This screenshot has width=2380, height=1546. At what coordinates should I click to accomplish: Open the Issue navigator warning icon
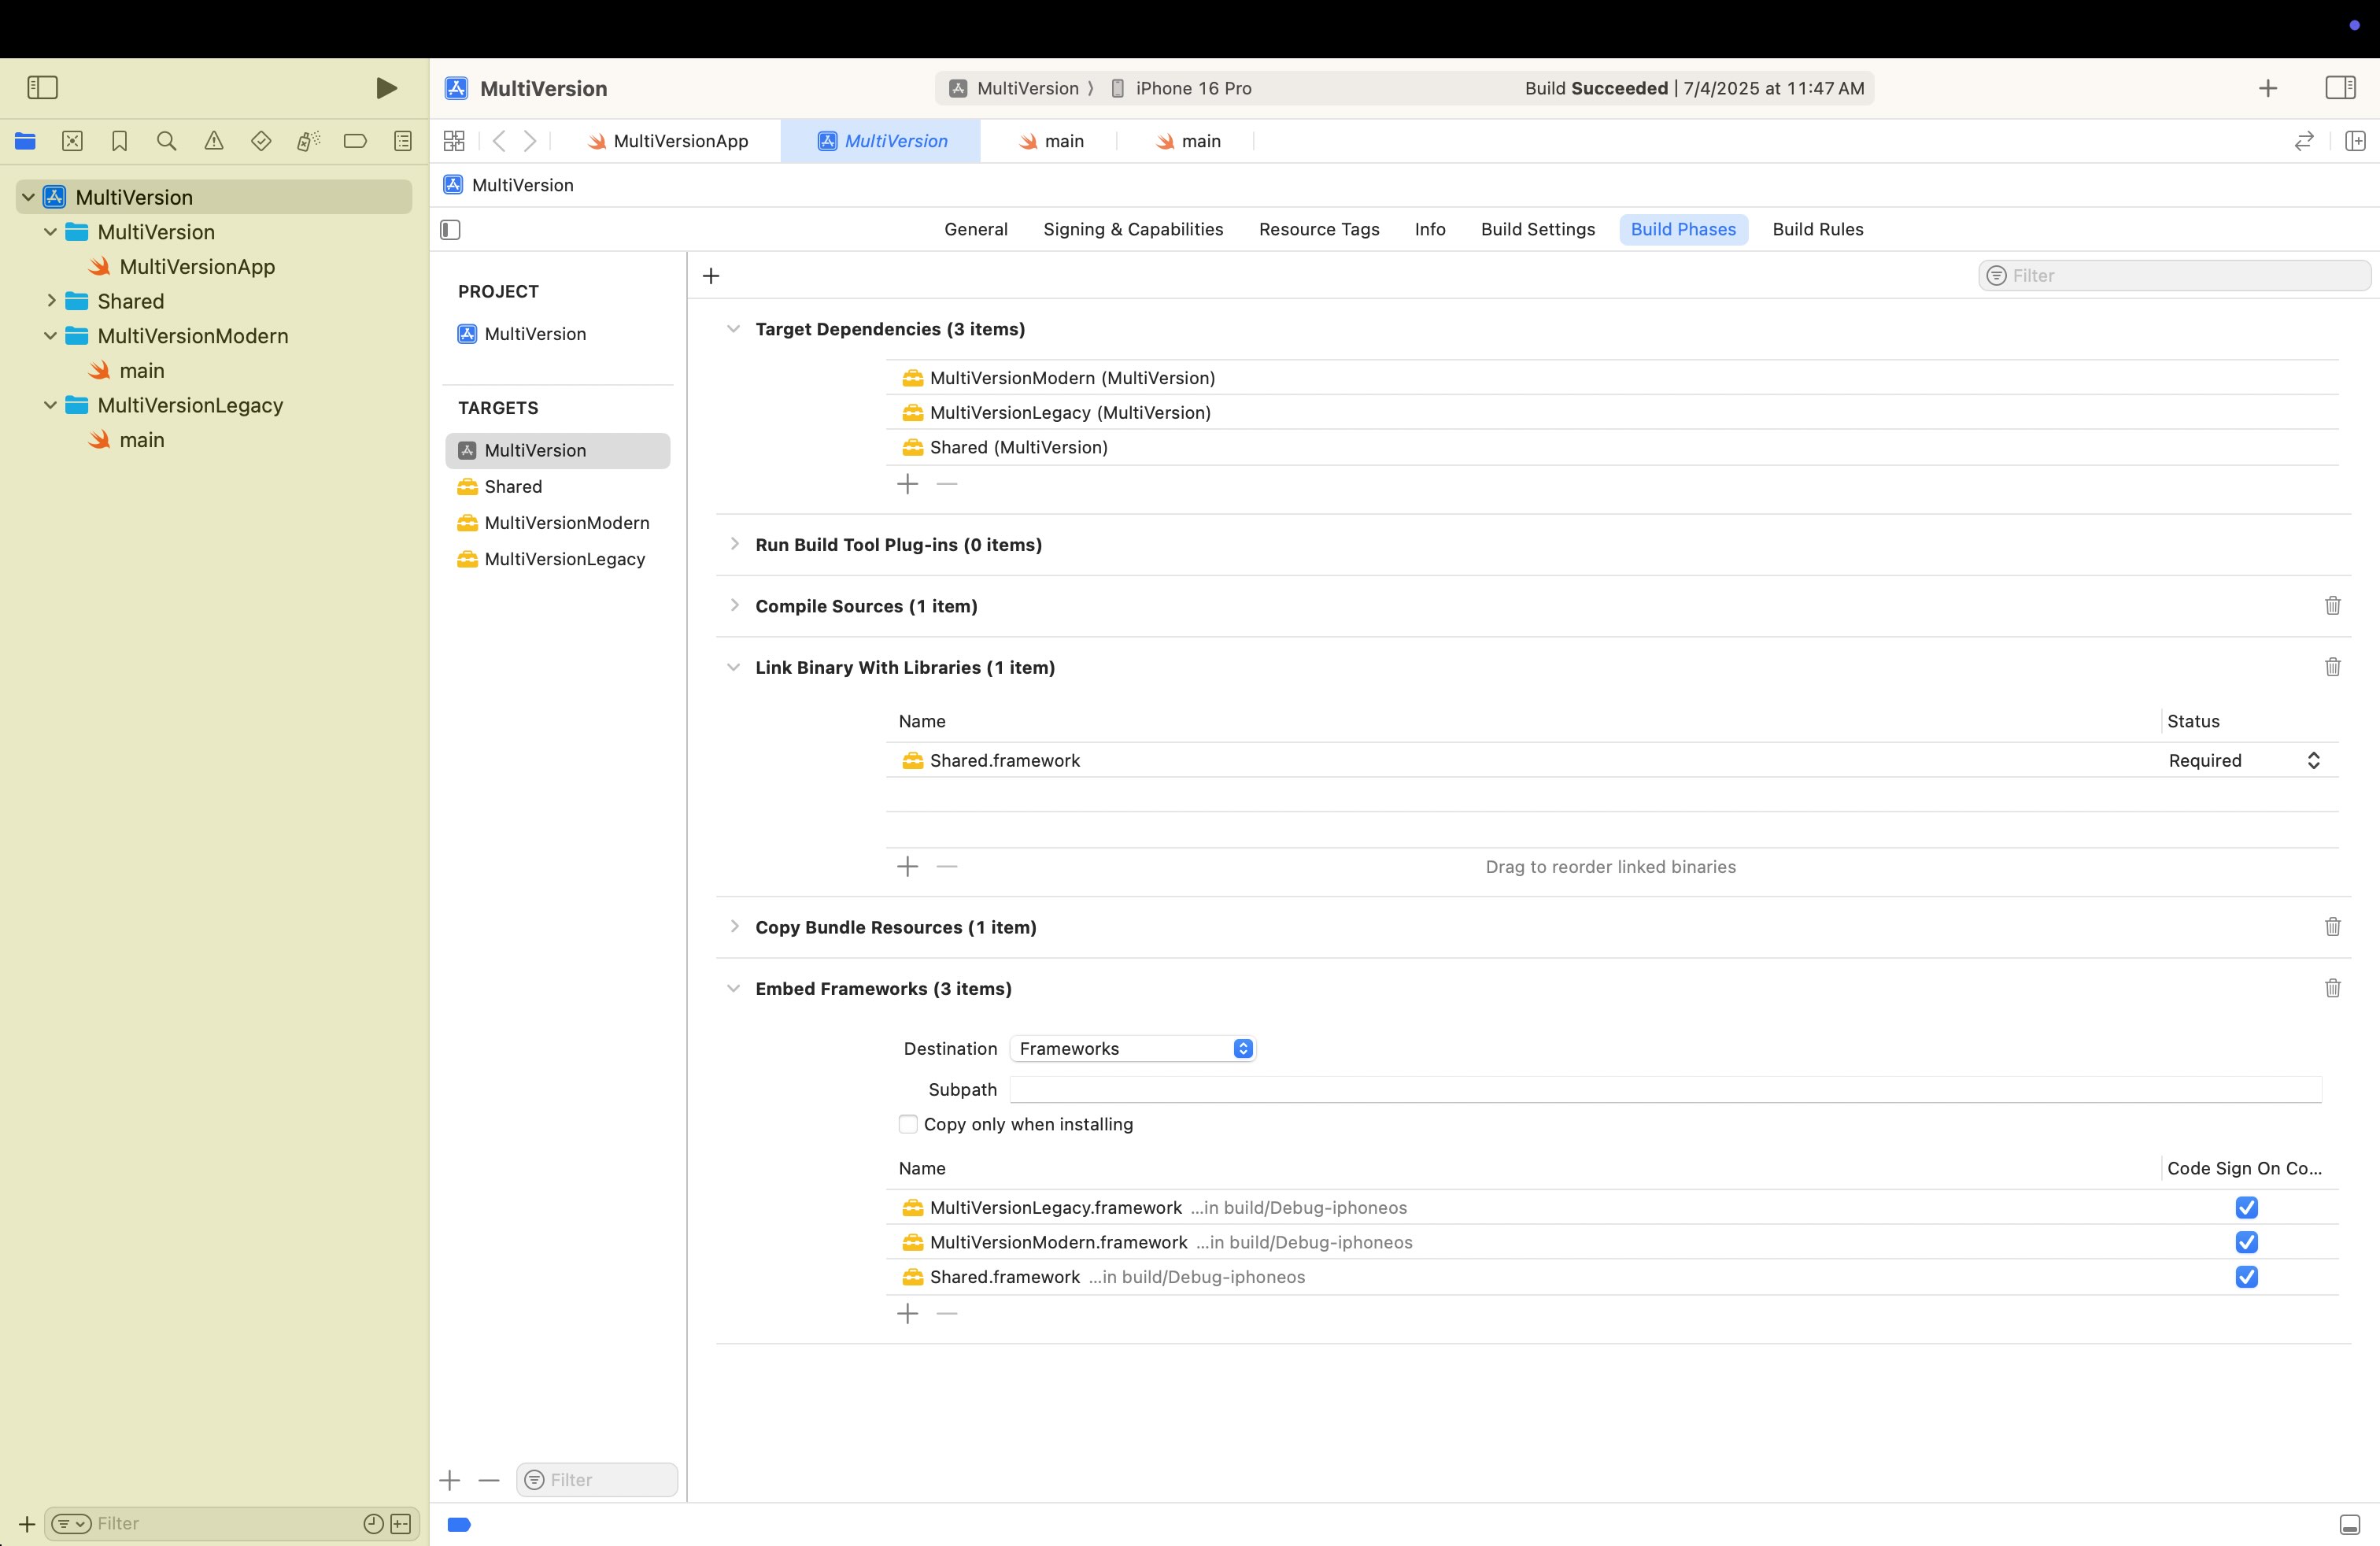coord(214,141)
